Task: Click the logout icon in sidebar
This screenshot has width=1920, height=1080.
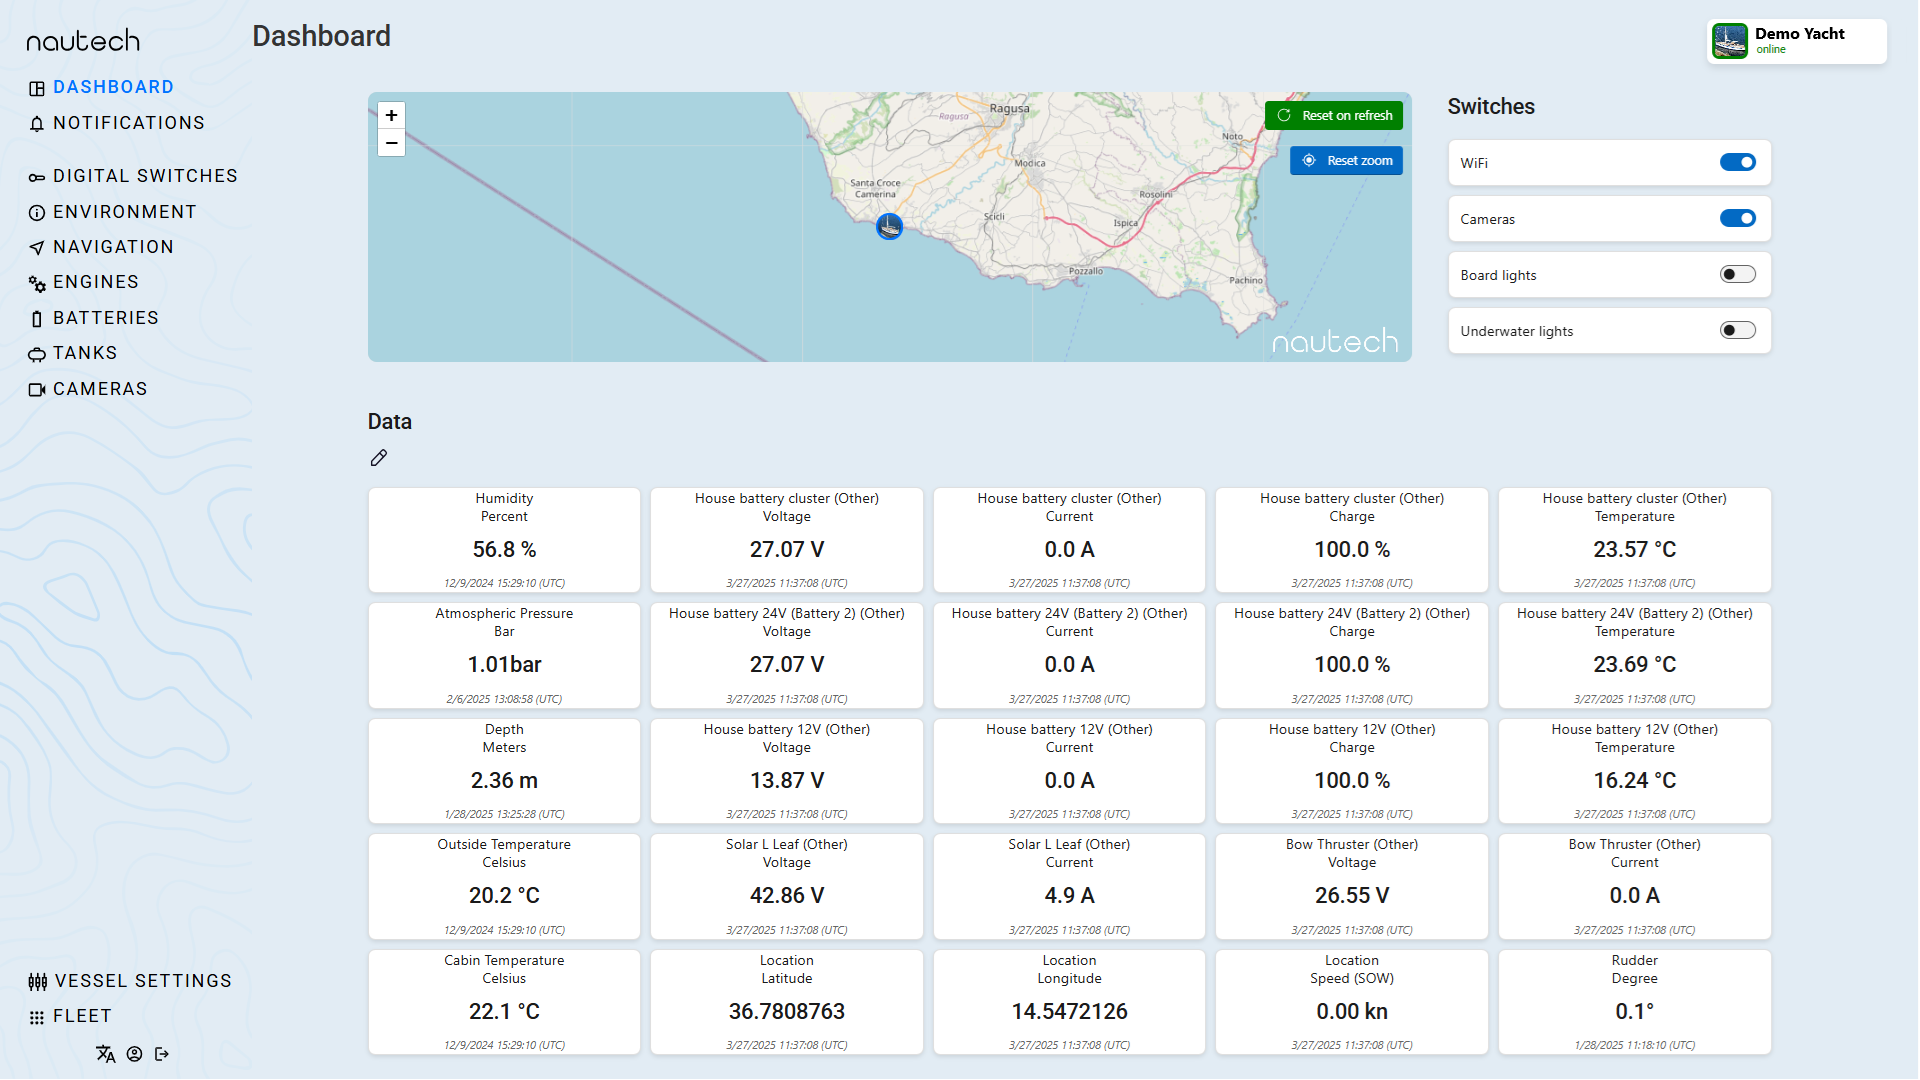Action: click(x=162, y=1054)
